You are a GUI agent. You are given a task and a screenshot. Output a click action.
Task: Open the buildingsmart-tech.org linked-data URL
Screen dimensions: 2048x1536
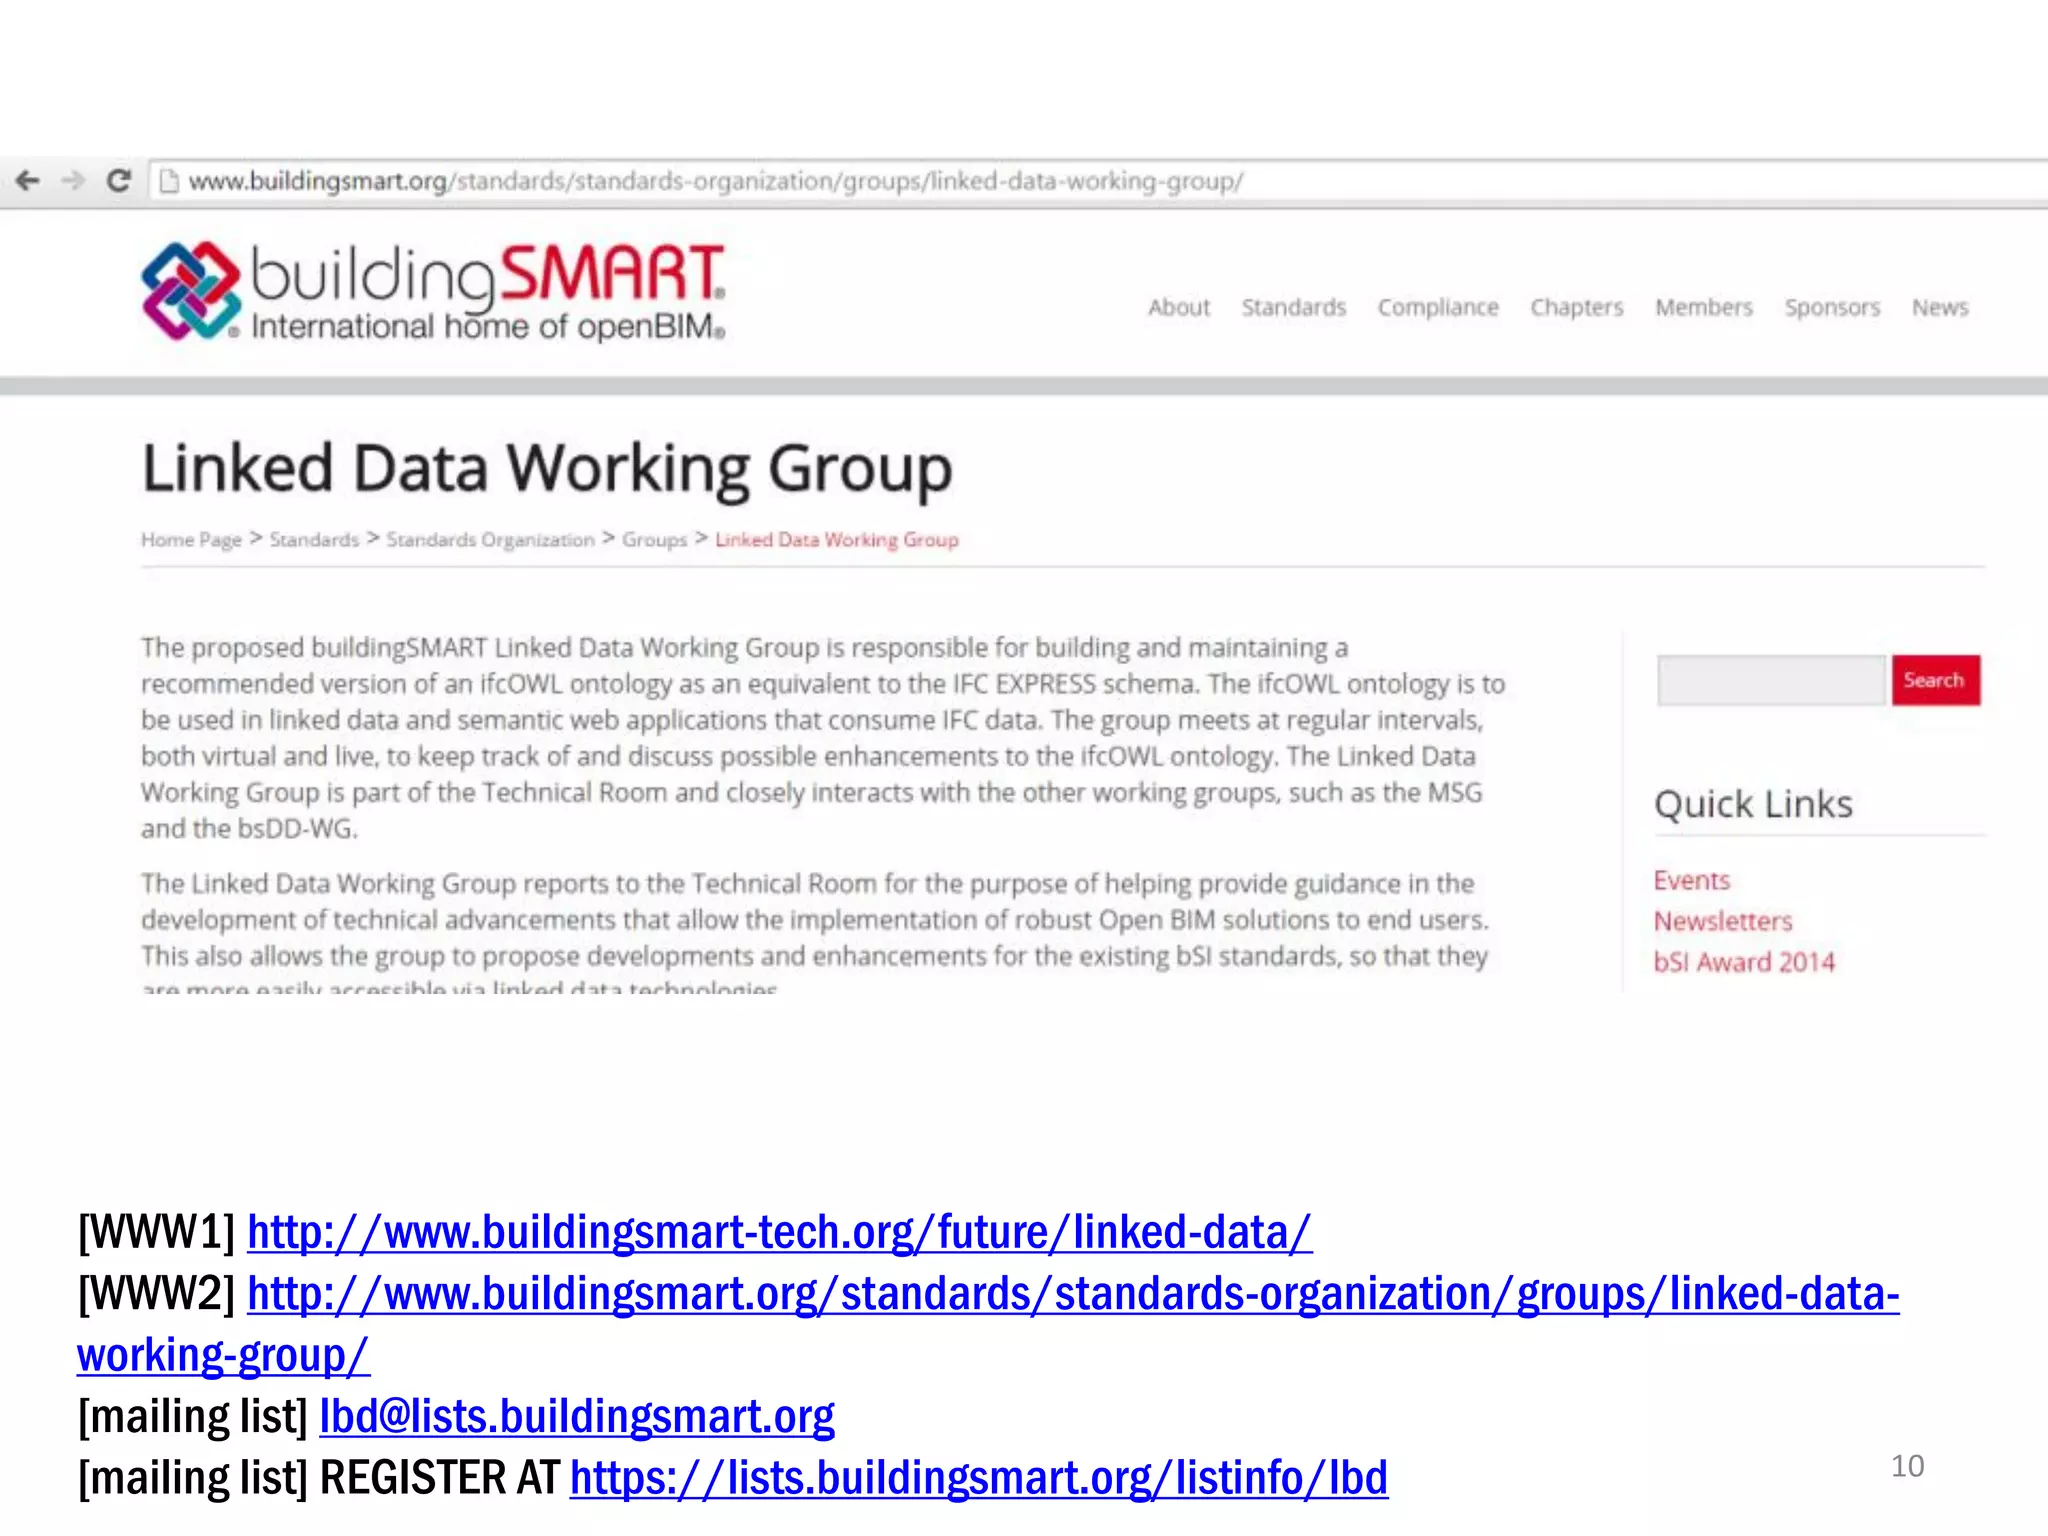(x=779, y=1232)
